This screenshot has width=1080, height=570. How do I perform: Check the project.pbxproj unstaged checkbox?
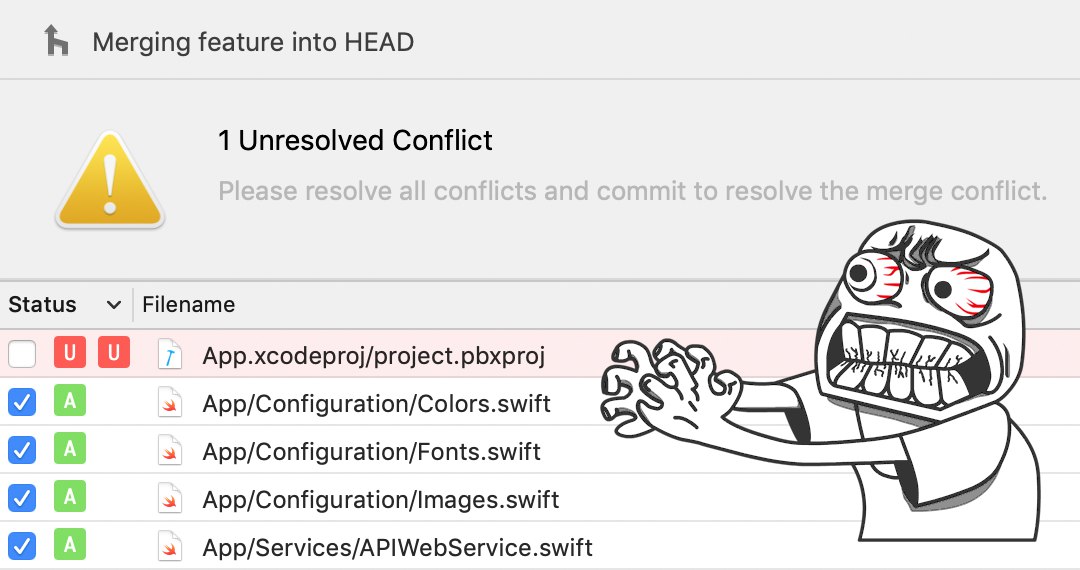22,354
